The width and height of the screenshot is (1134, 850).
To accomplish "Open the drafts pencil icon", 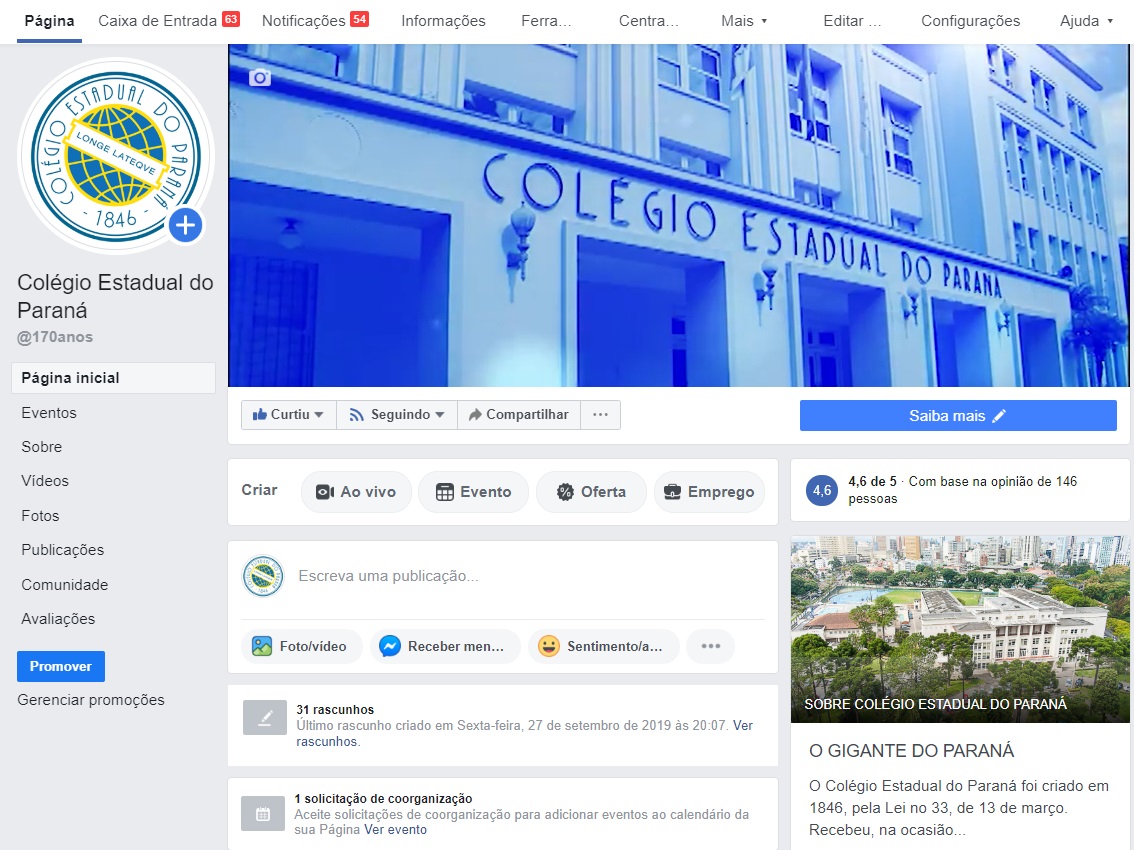I will tap(265, 718).
